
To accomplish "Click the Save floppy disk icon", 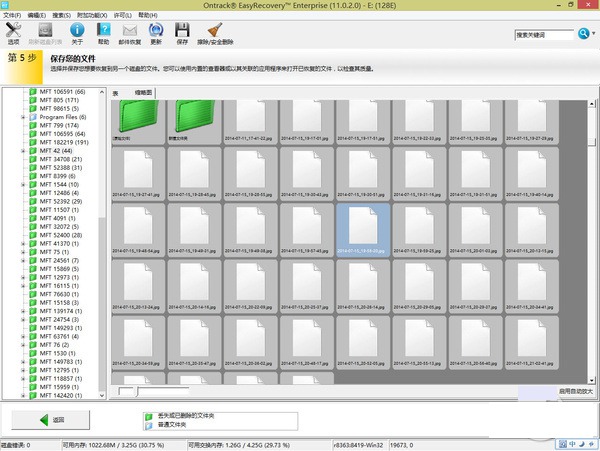I will pyautogui.click(x=182, y=30).
